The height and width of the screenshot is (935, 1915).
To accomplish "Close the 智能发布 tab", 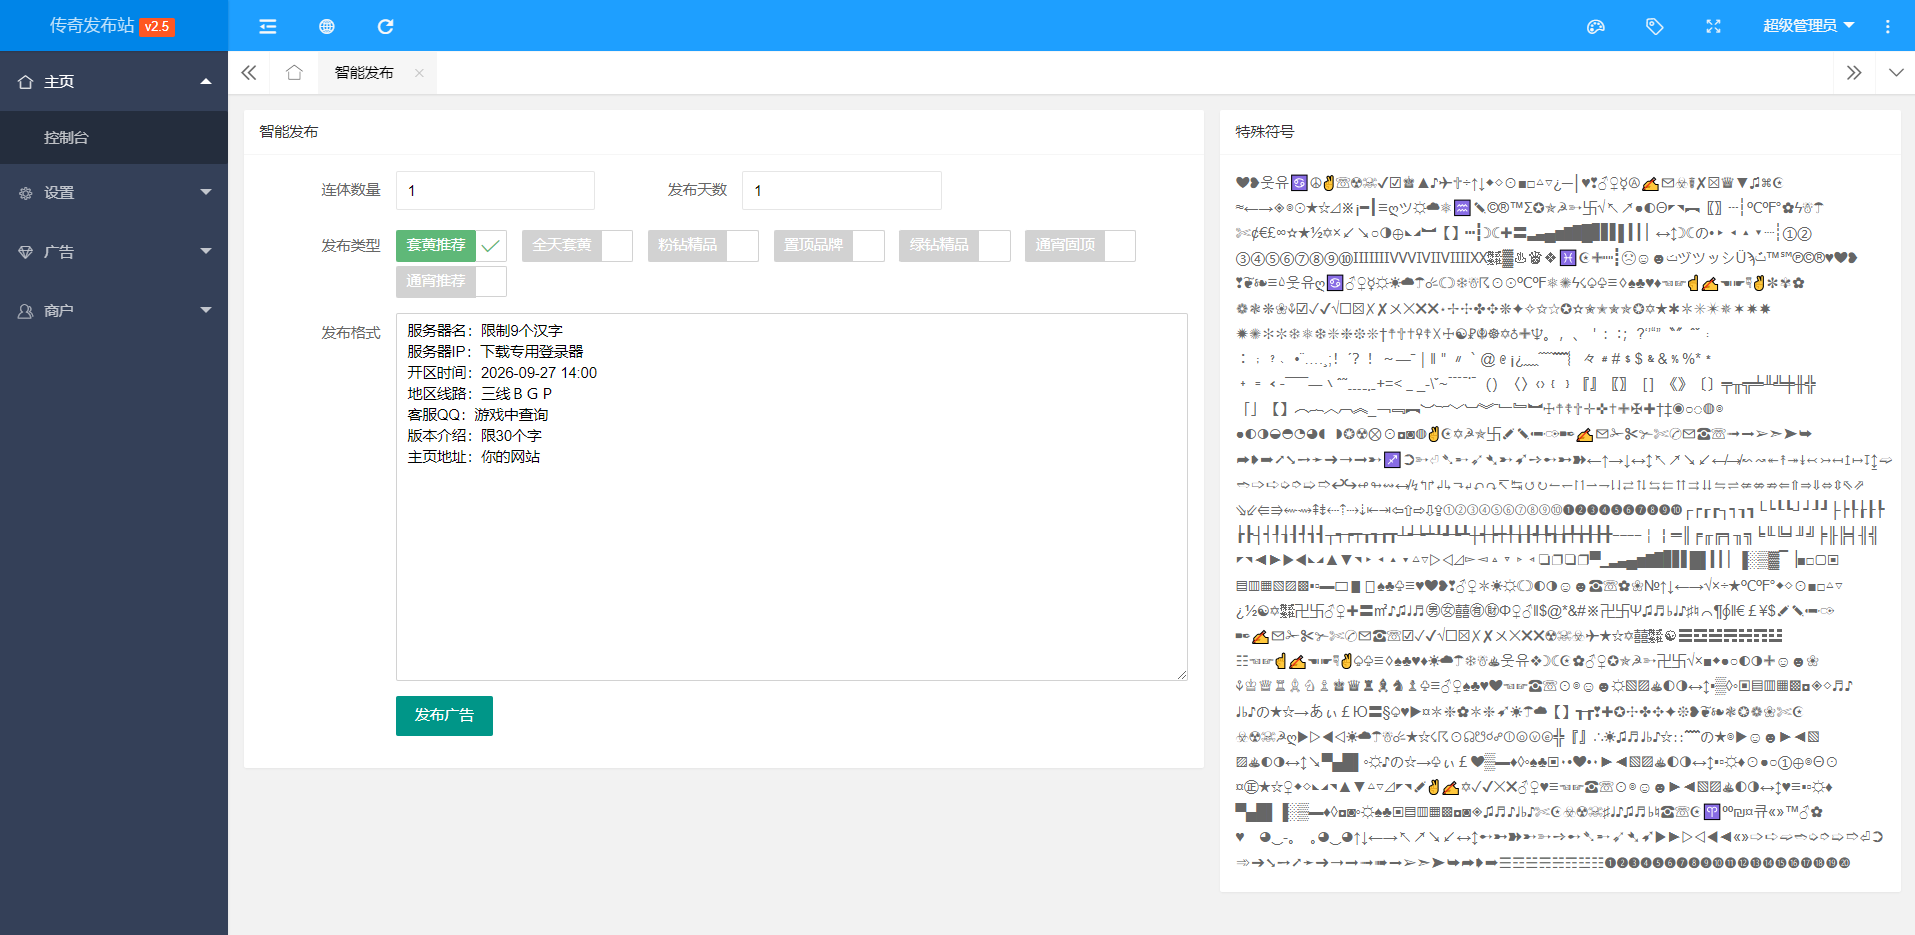I will pyautogui.click(x=419, y=73).
